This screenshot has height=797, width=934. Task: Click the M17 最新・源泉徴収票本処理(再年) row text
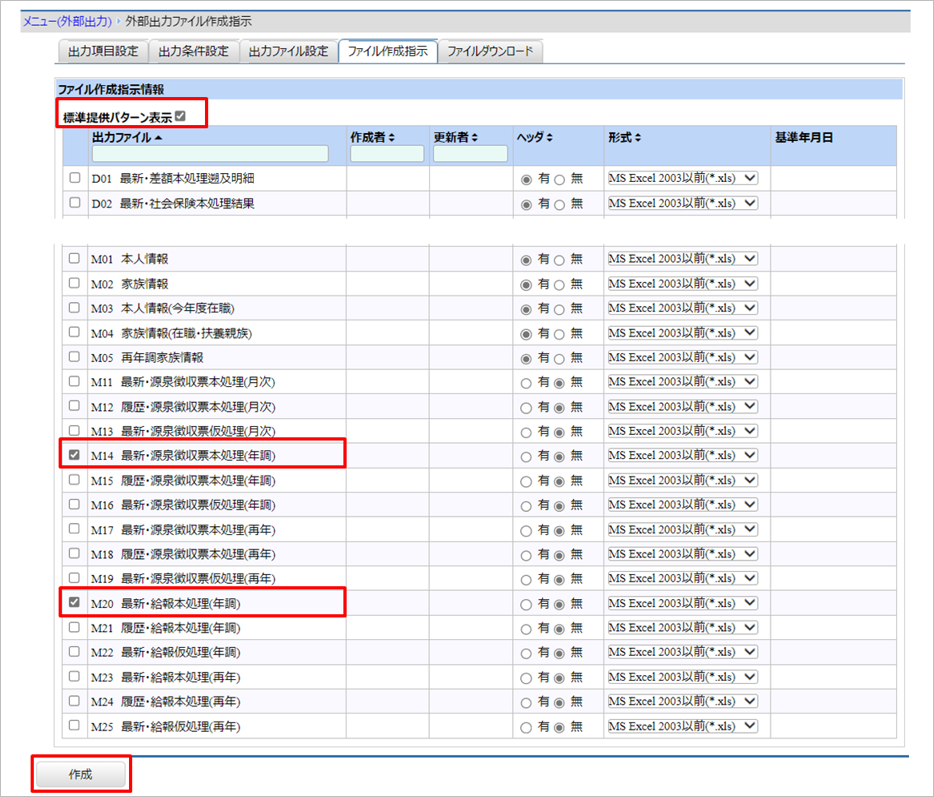(x=183, y=530)
